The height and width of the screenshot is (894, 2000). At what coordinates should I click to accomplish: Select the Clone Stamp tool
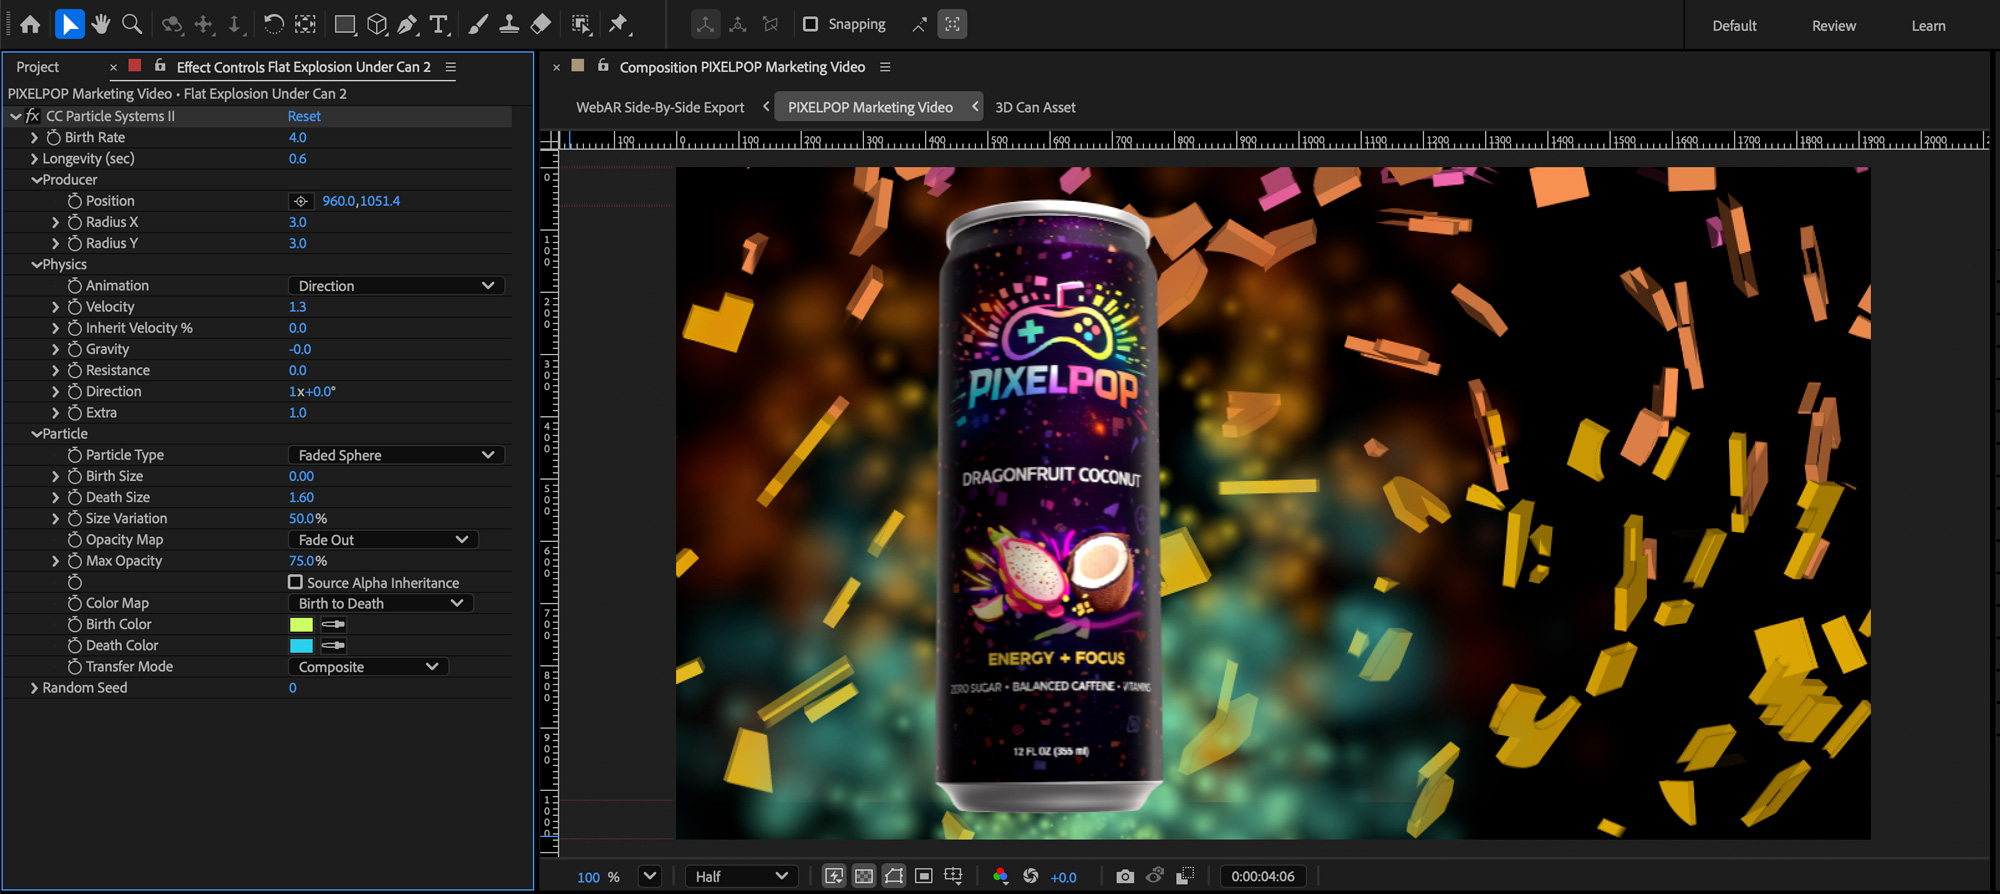click(x=509, y=24)
